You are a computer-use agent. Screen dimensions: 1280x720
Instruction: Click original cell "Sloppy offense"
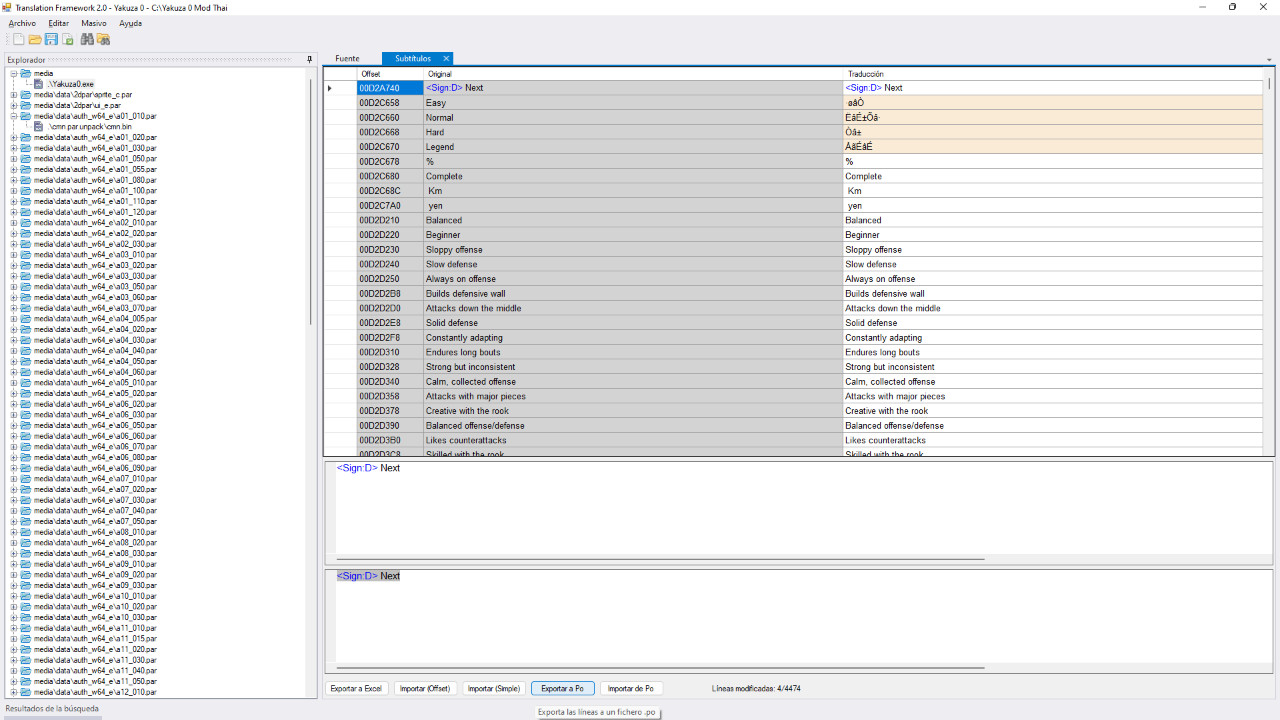pyautogui.click(x=633, y=250)
